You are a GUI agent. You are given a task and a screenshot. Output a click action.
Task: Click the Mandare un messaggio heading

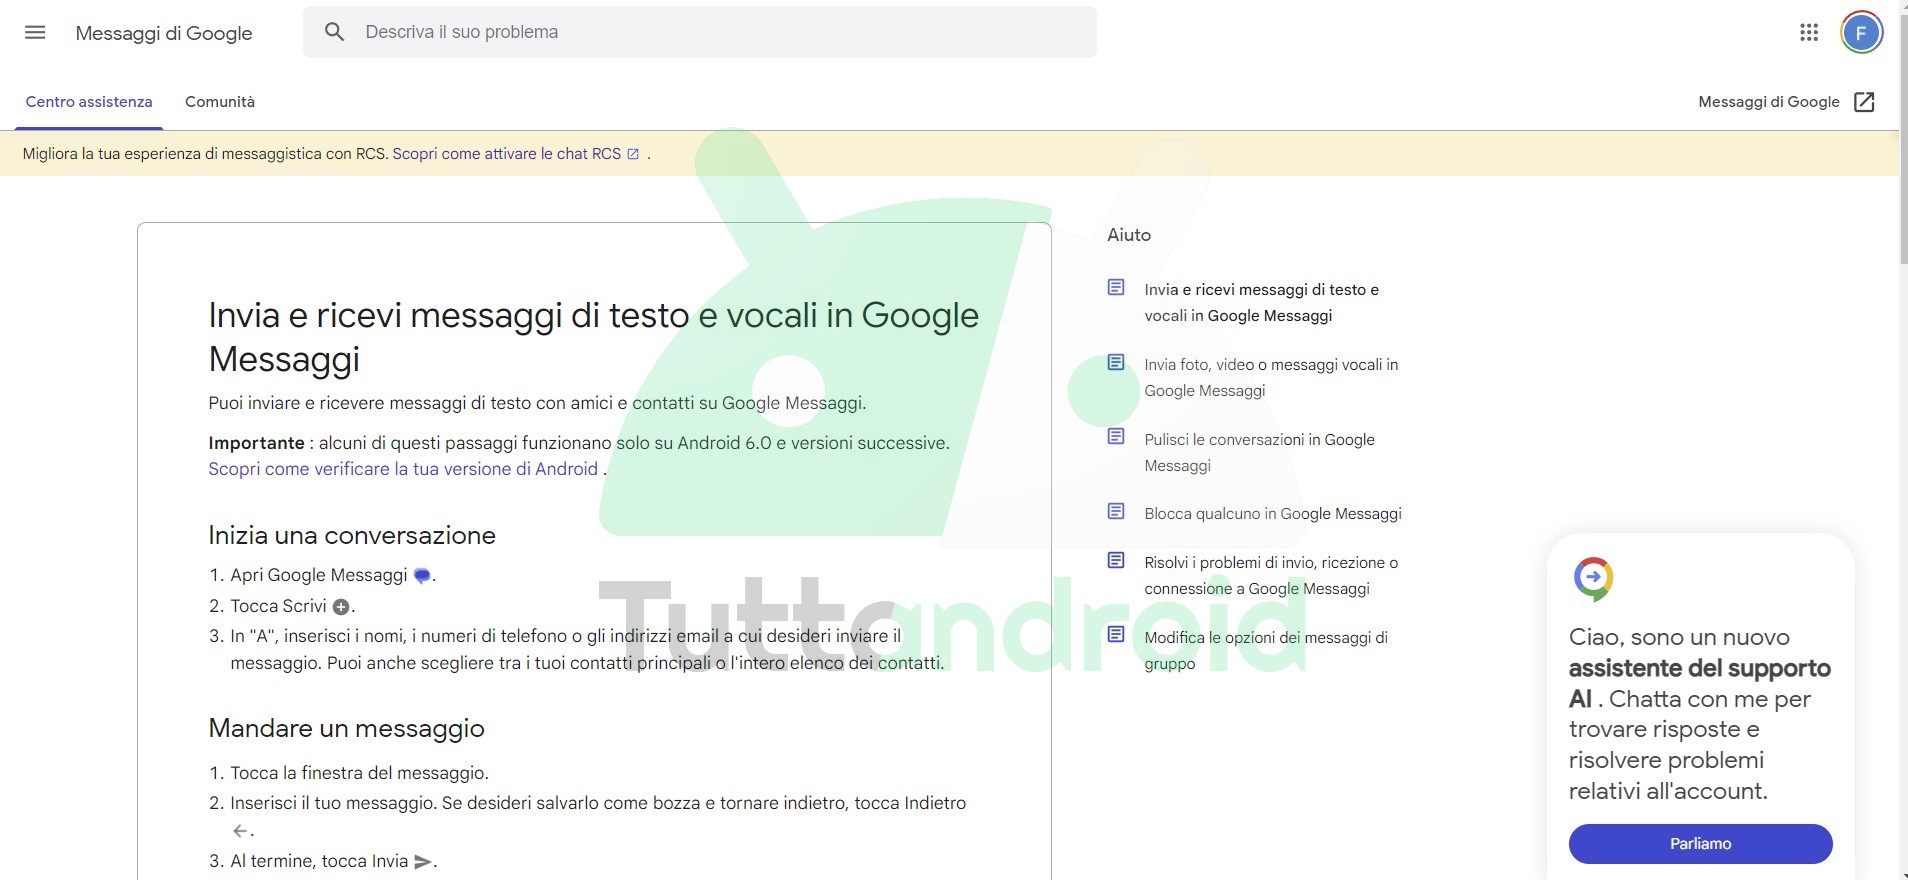346,728
